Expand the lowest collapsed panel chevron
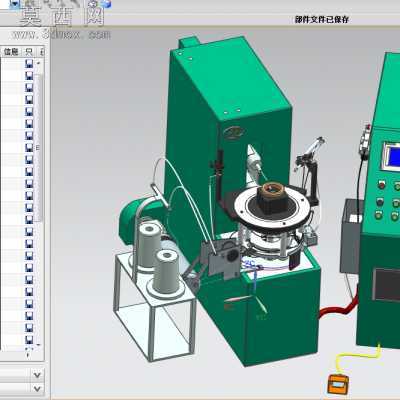This screenshot has width=400, height=400. (37, 389)
